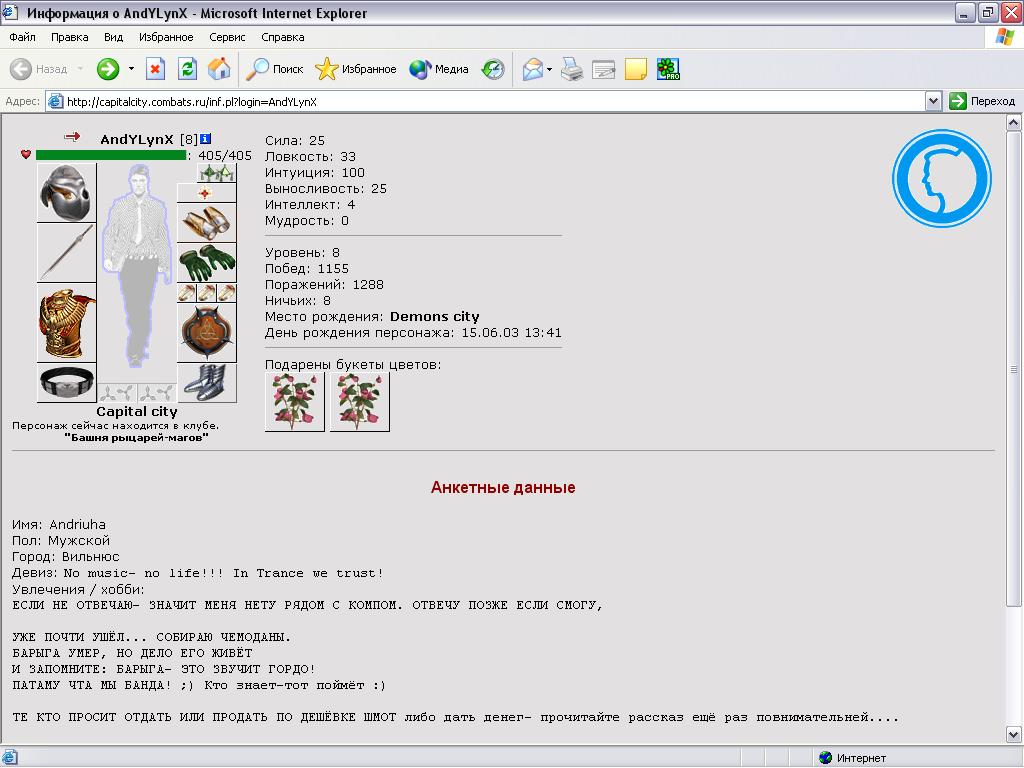1024x768 pixels.
Task: Click the heart icon beside the health bar
Action: coord(26,154)
